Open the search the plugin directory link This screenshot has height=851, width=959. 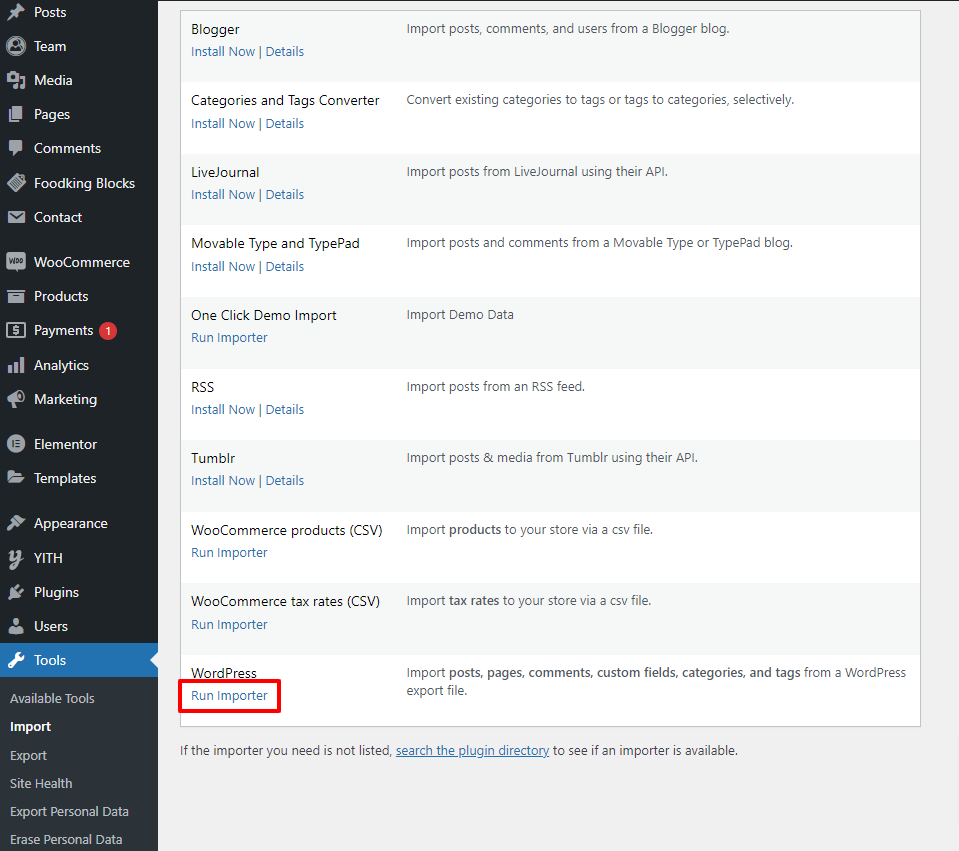point(472,750)
